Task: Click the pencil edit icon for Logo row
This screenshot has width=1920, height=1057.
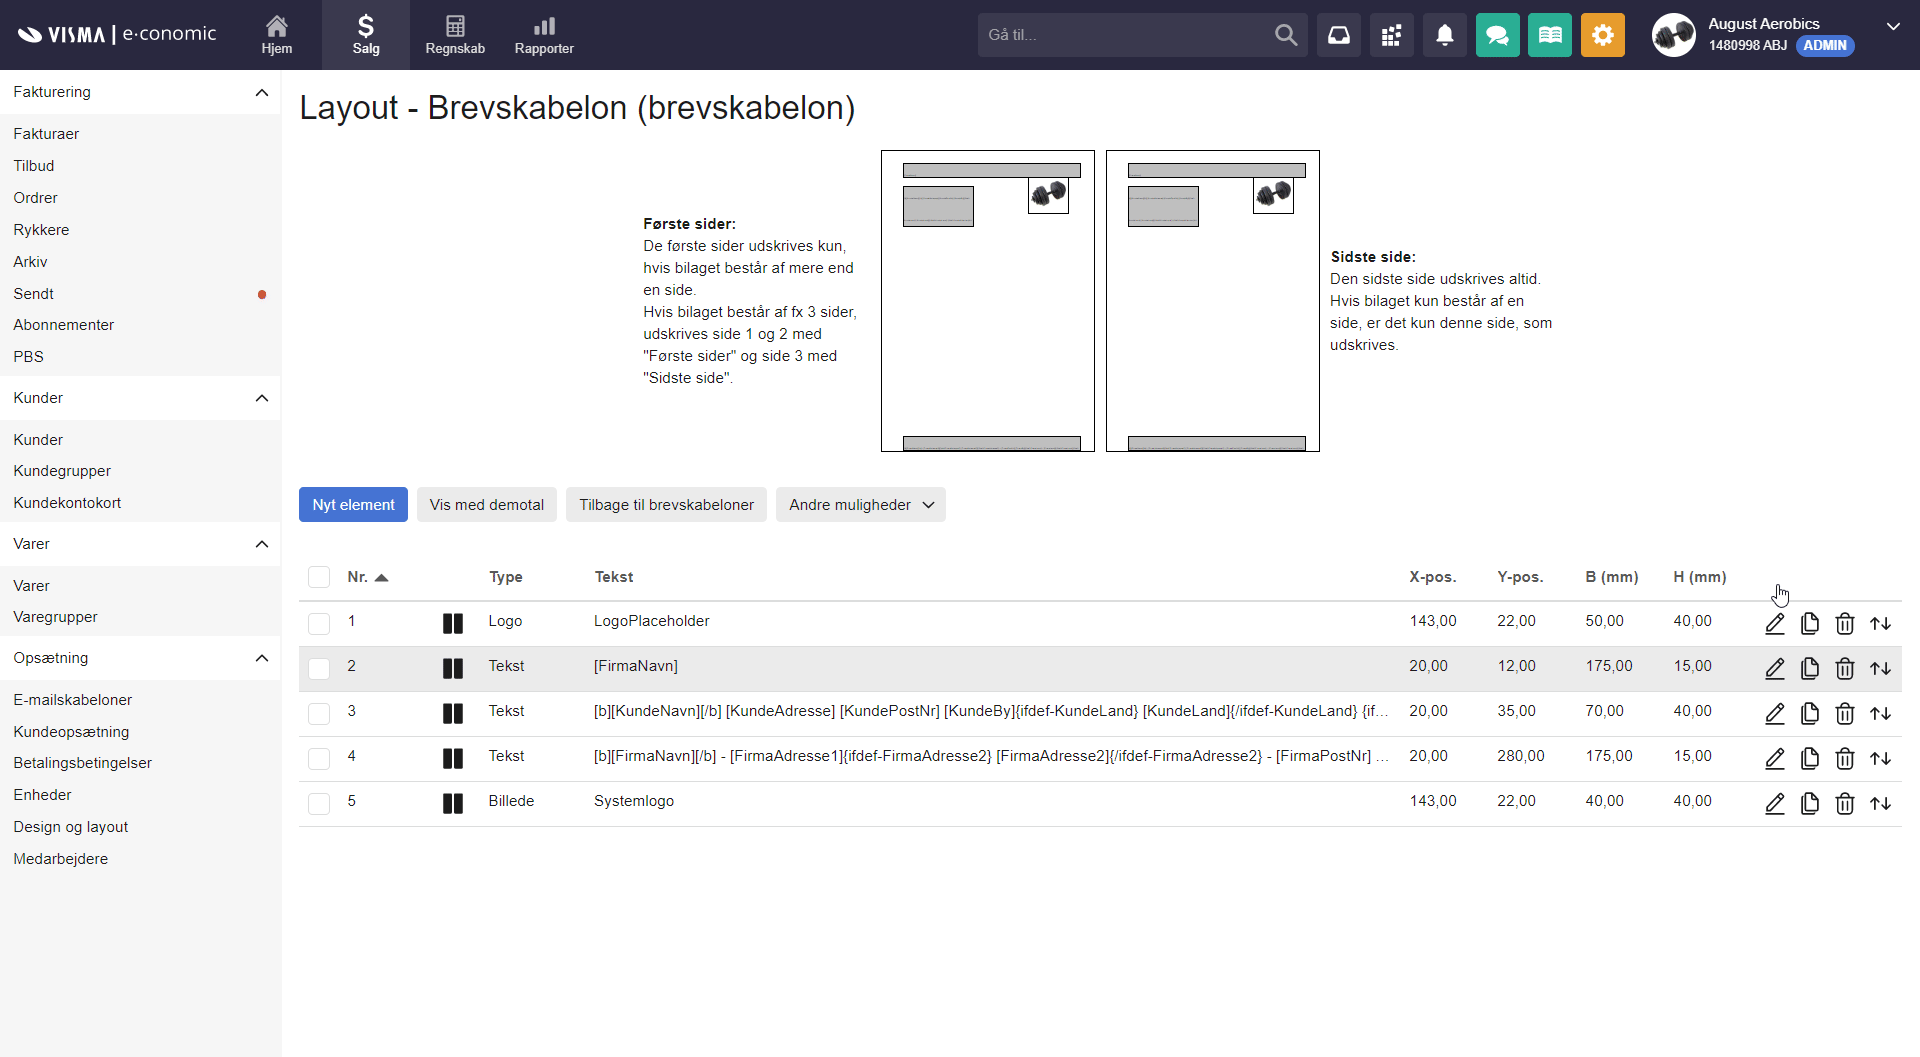Action: tap(1774, 624)
